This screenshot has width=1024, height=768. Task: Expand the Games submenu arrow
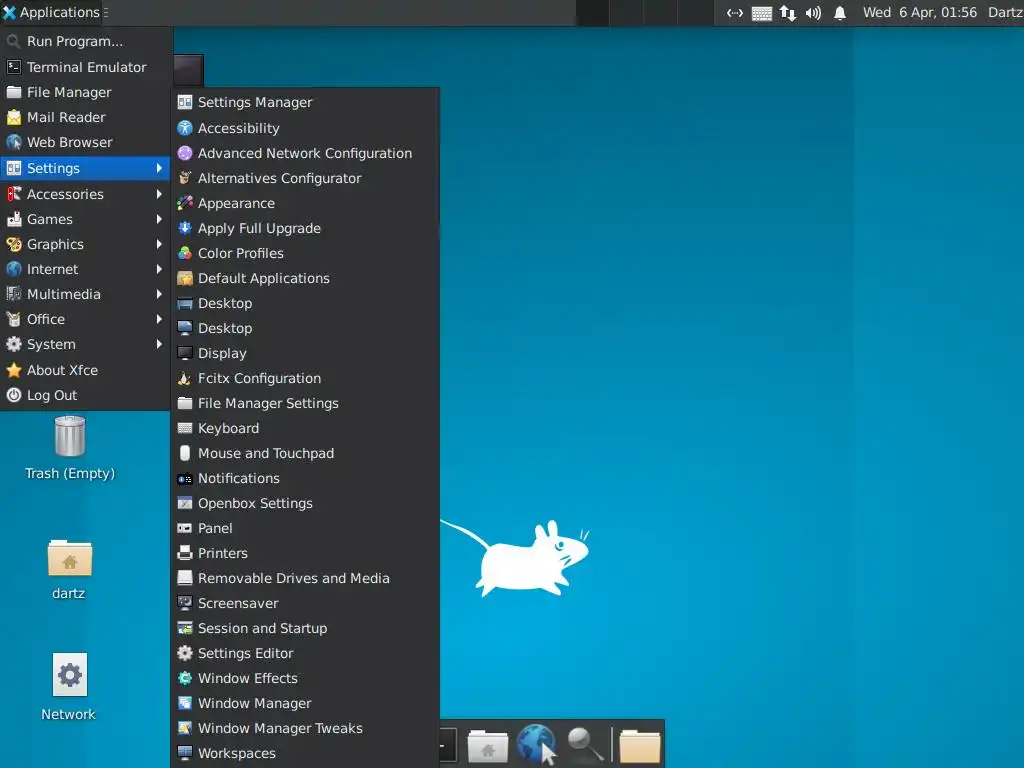159,219
